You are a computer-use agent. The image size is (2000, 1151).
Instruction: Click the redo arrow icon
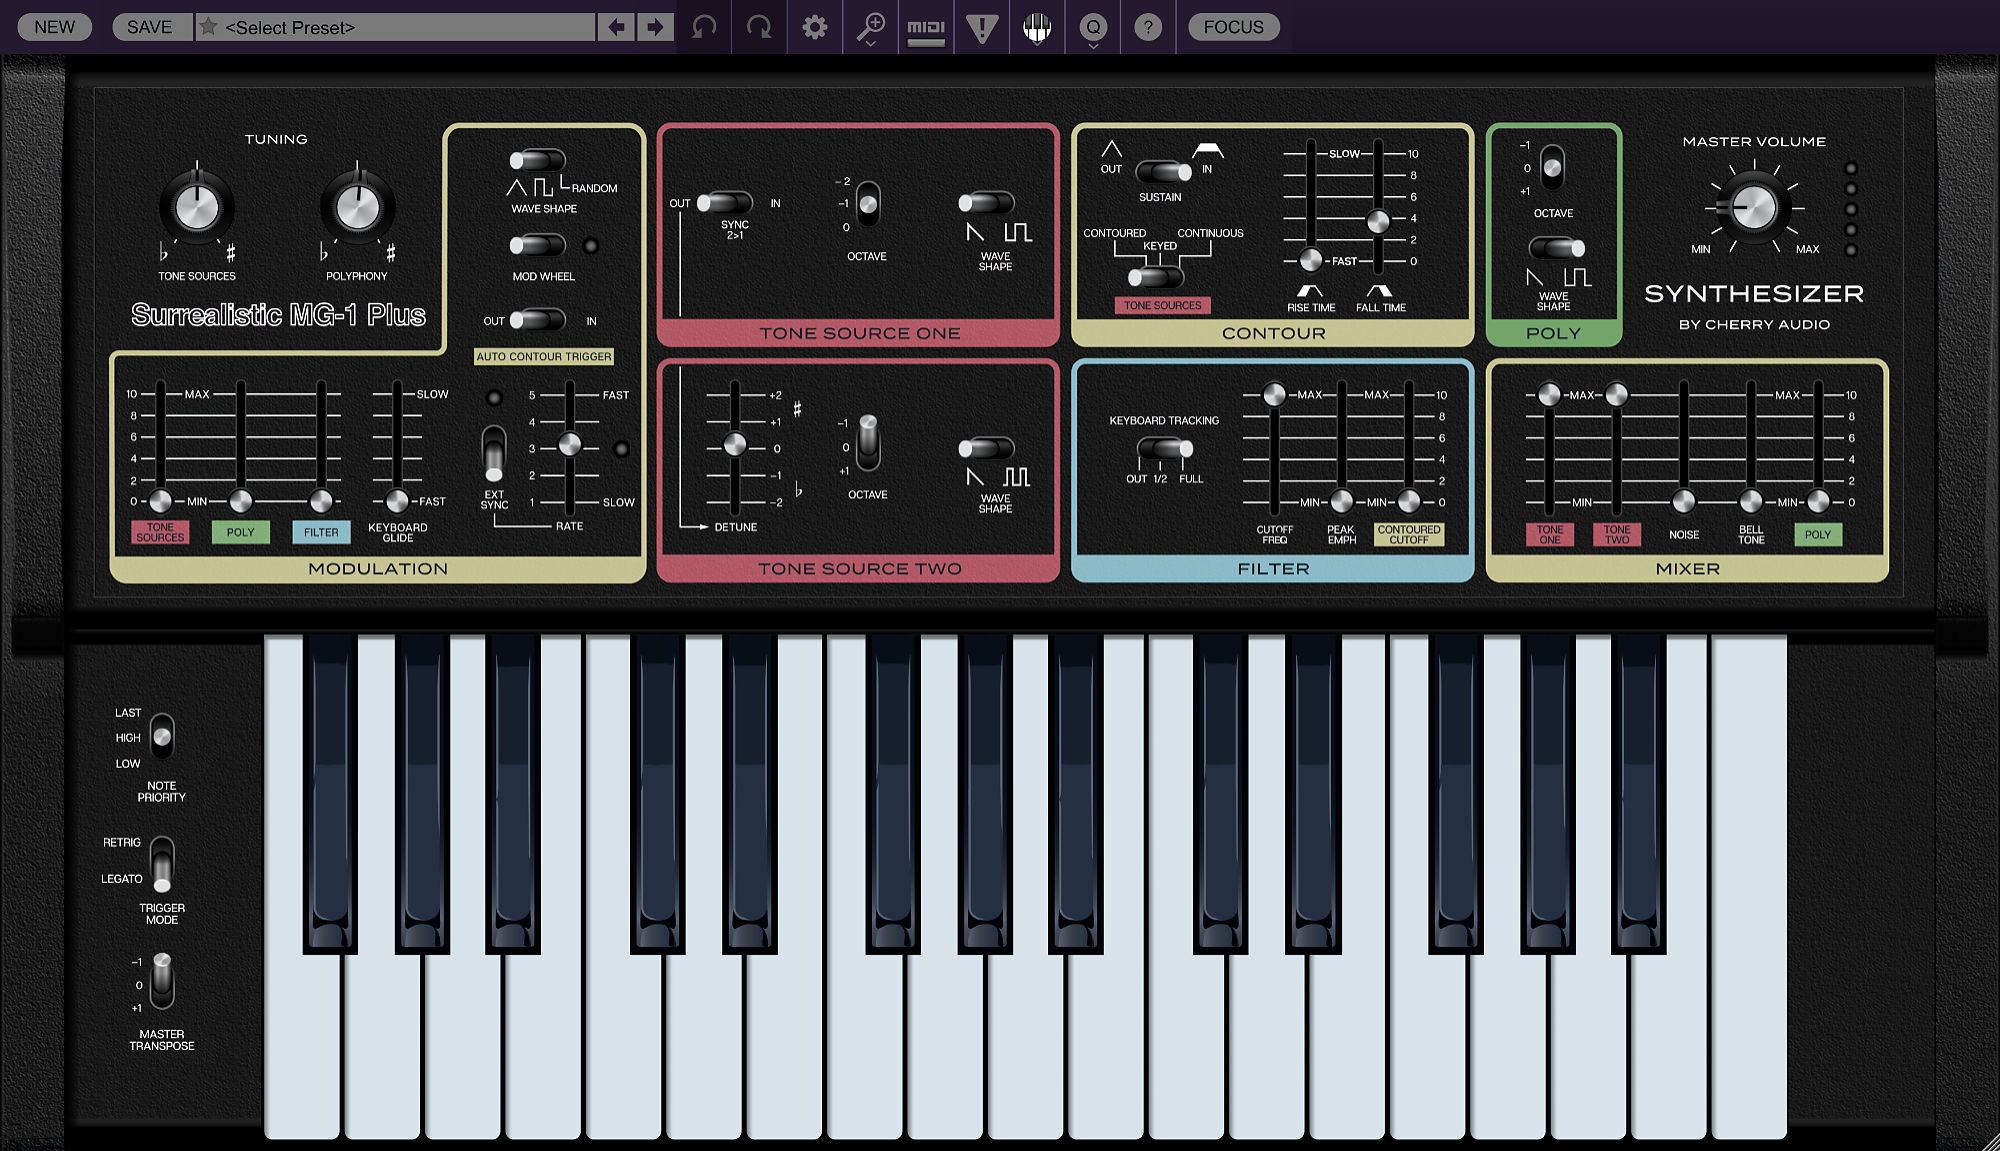[x=759, y=27]
